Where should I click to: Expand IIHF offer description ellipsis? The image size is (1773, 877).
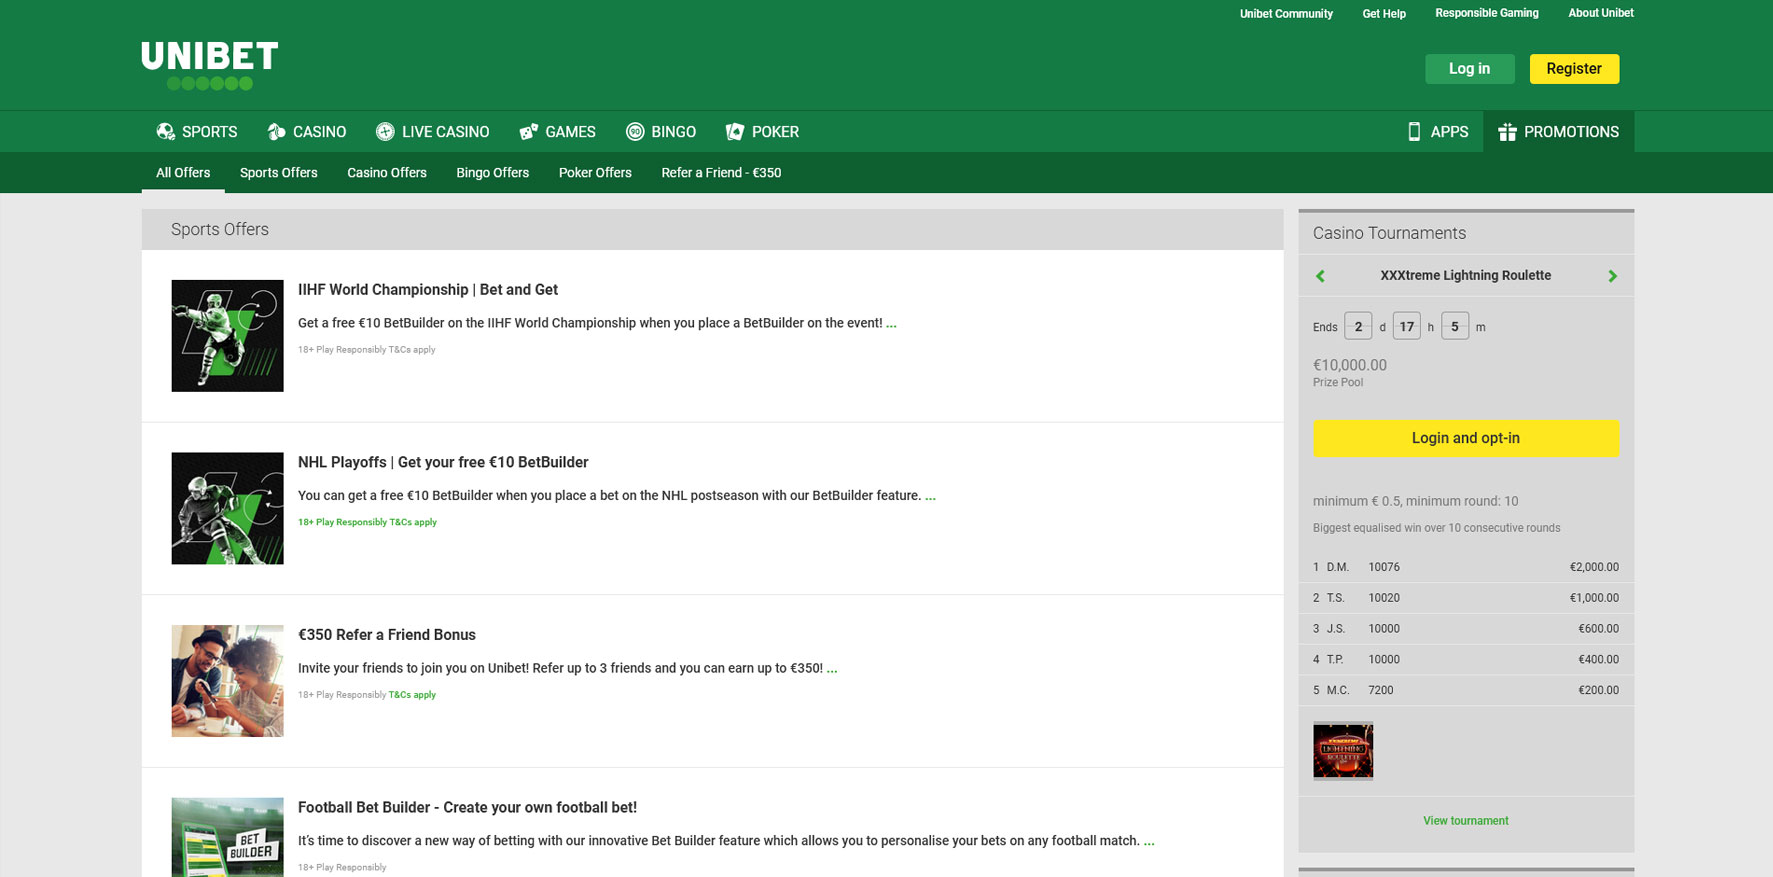pyautogui.click(x=891, y=323)
